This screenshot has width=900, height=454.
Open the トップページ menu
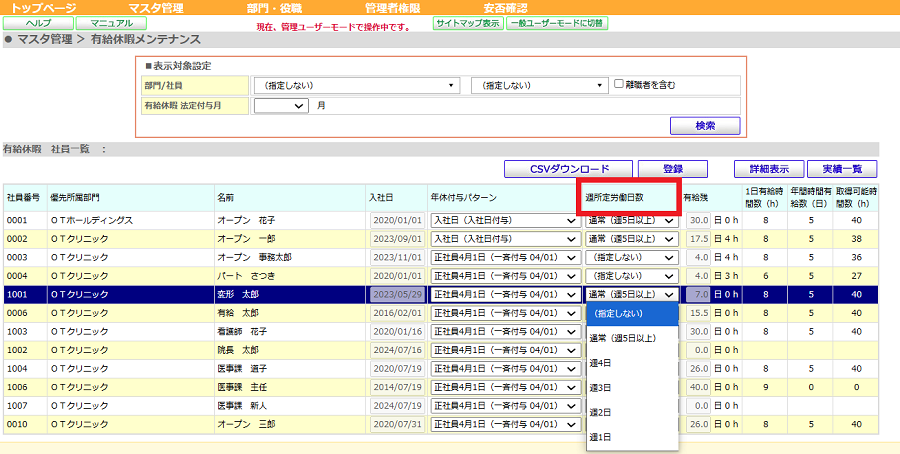[x=44, y=8]
